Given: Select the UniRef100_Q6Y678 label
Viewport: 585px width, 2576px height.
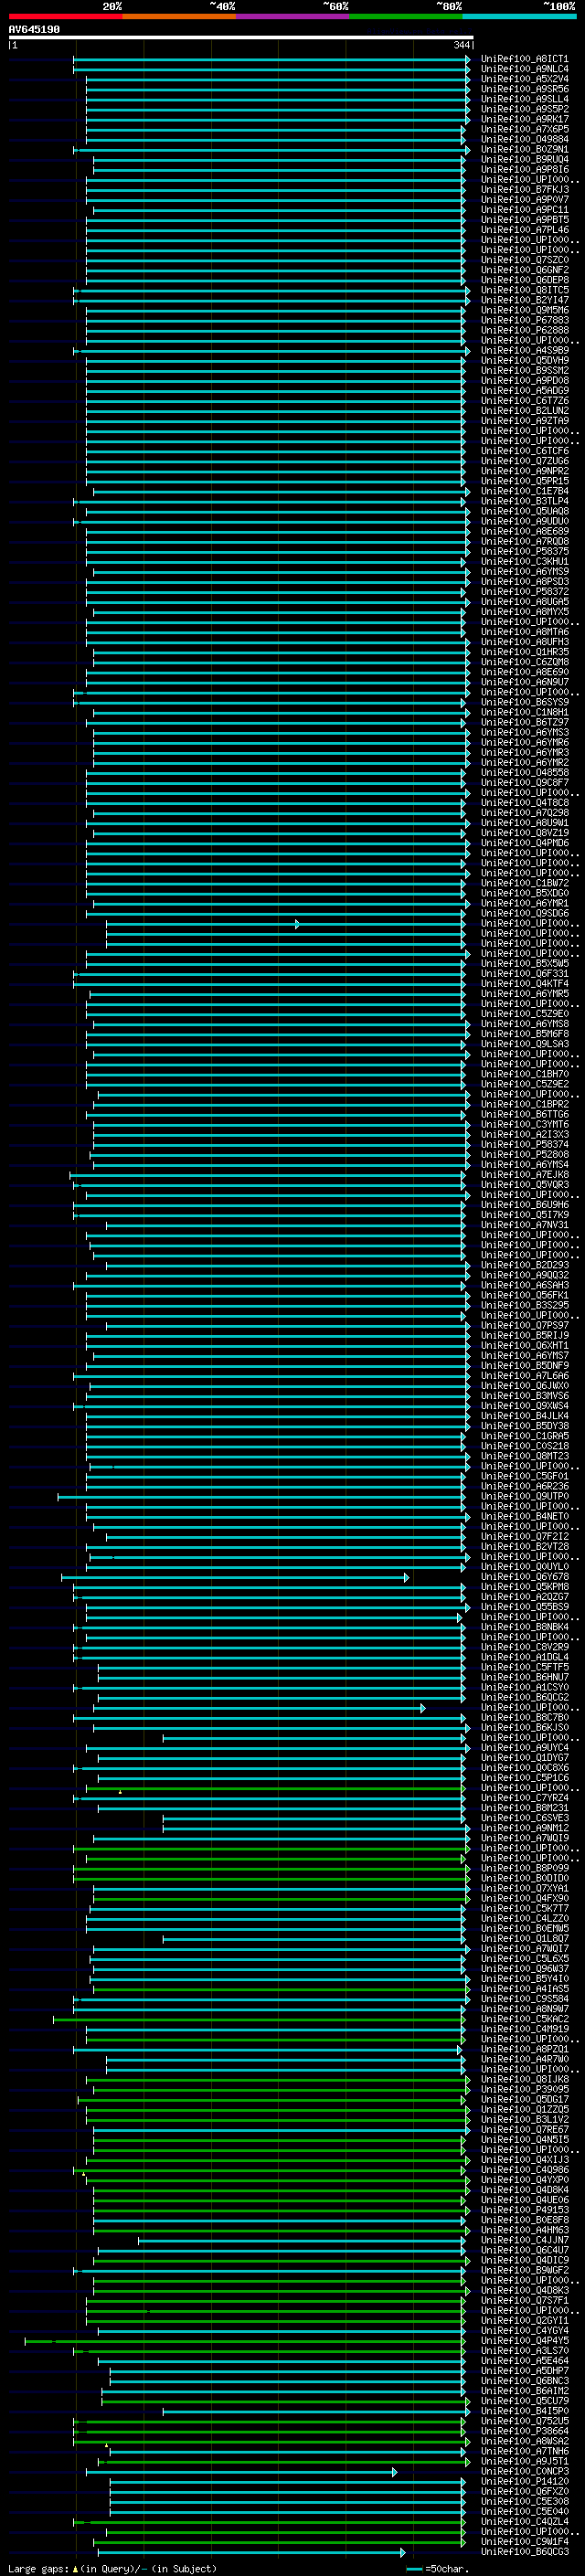Looking at the screenshot, I should coord(524,1577).
